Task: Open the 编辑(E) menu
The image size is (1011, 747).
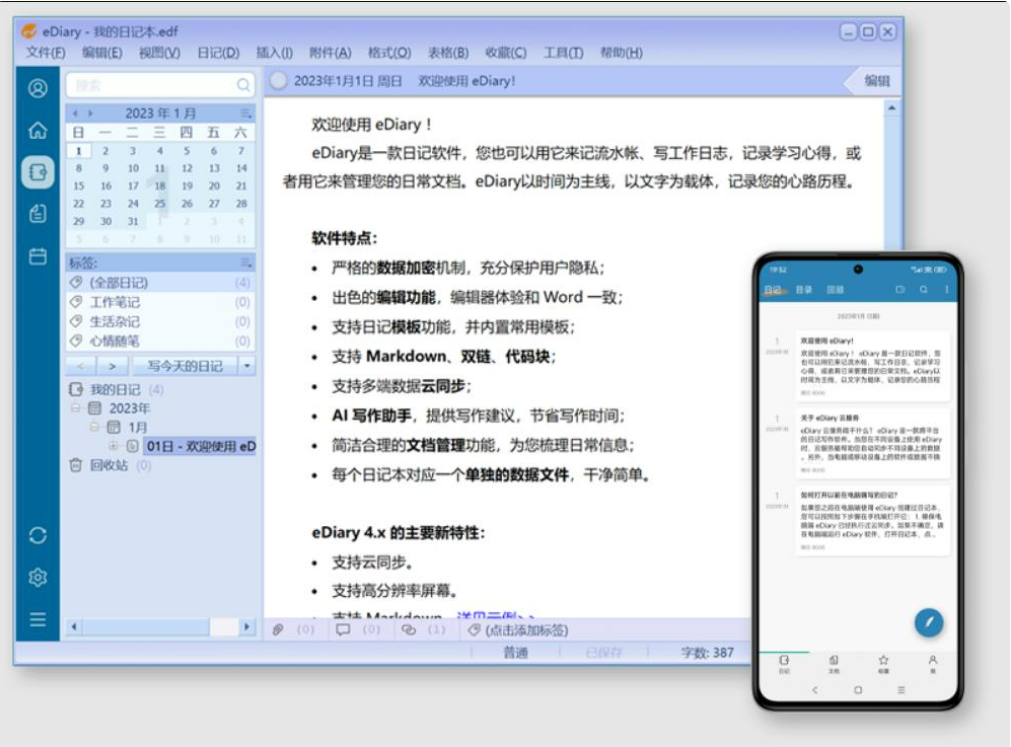Action: click(x=102, y=52)
